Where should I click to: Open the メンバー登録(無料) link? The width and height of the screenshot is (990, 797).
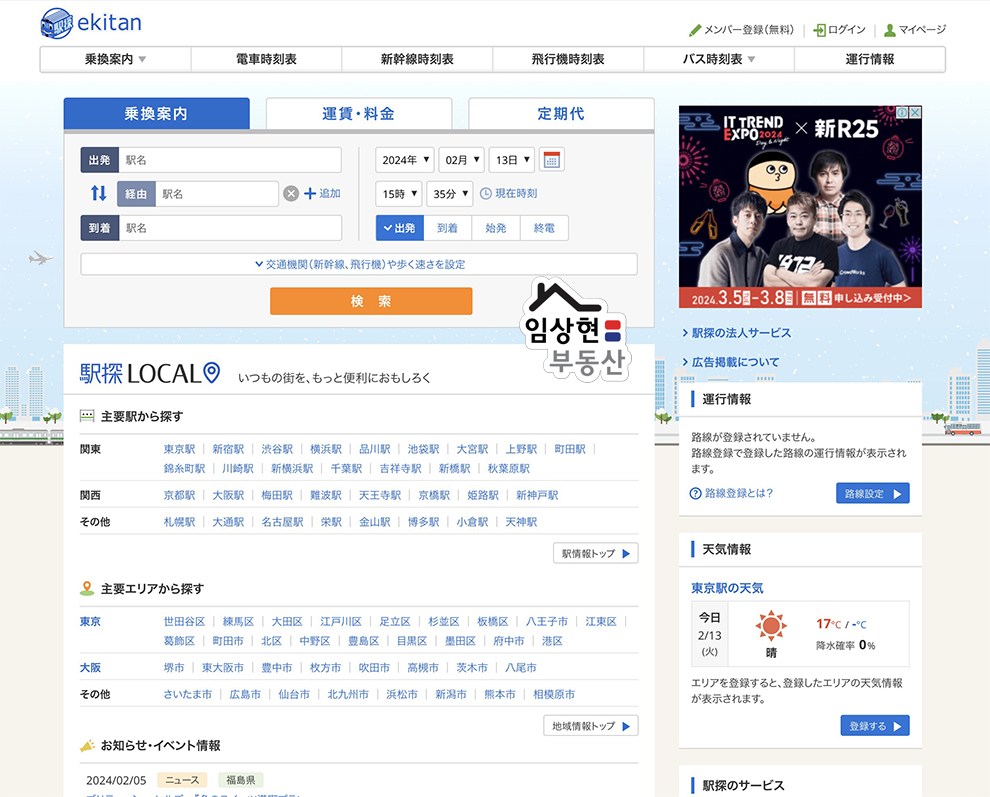(x=749, y=30)
